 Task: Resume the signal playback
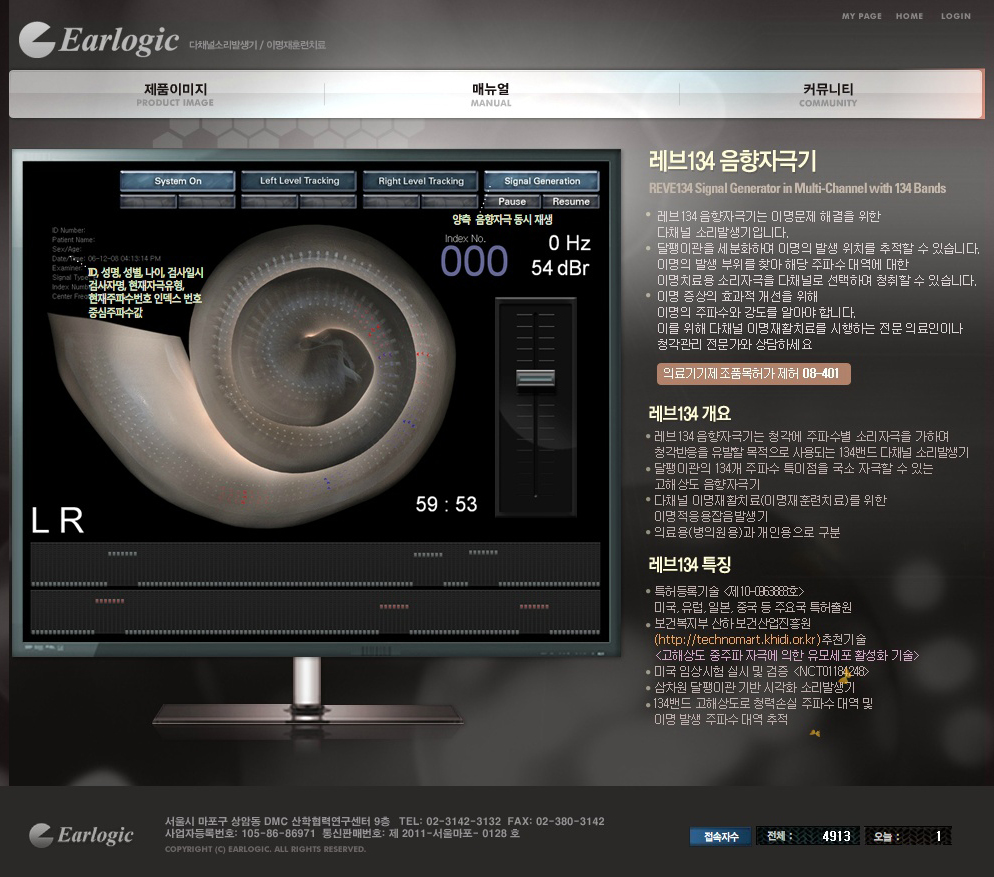571,202
